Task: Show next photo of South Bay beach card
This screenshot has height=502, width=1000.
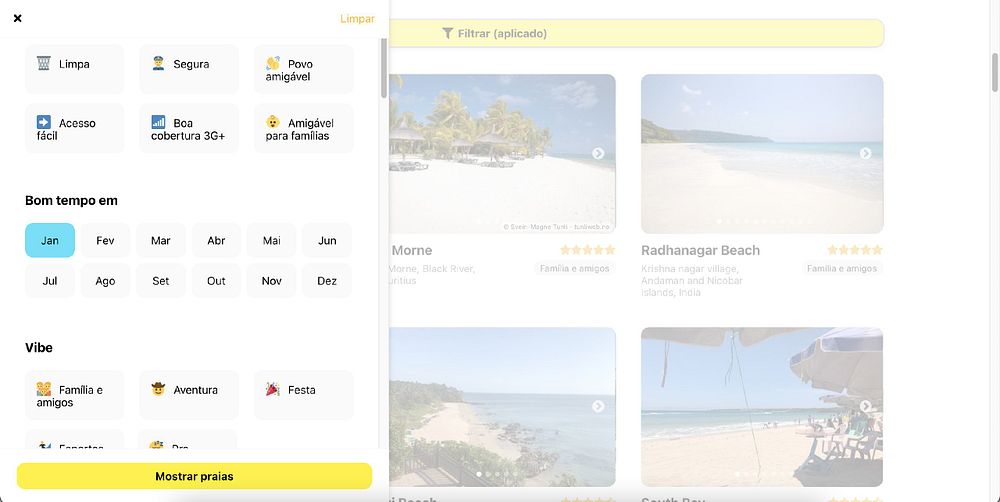Action: pyautogui.click(x=865, y=406)
